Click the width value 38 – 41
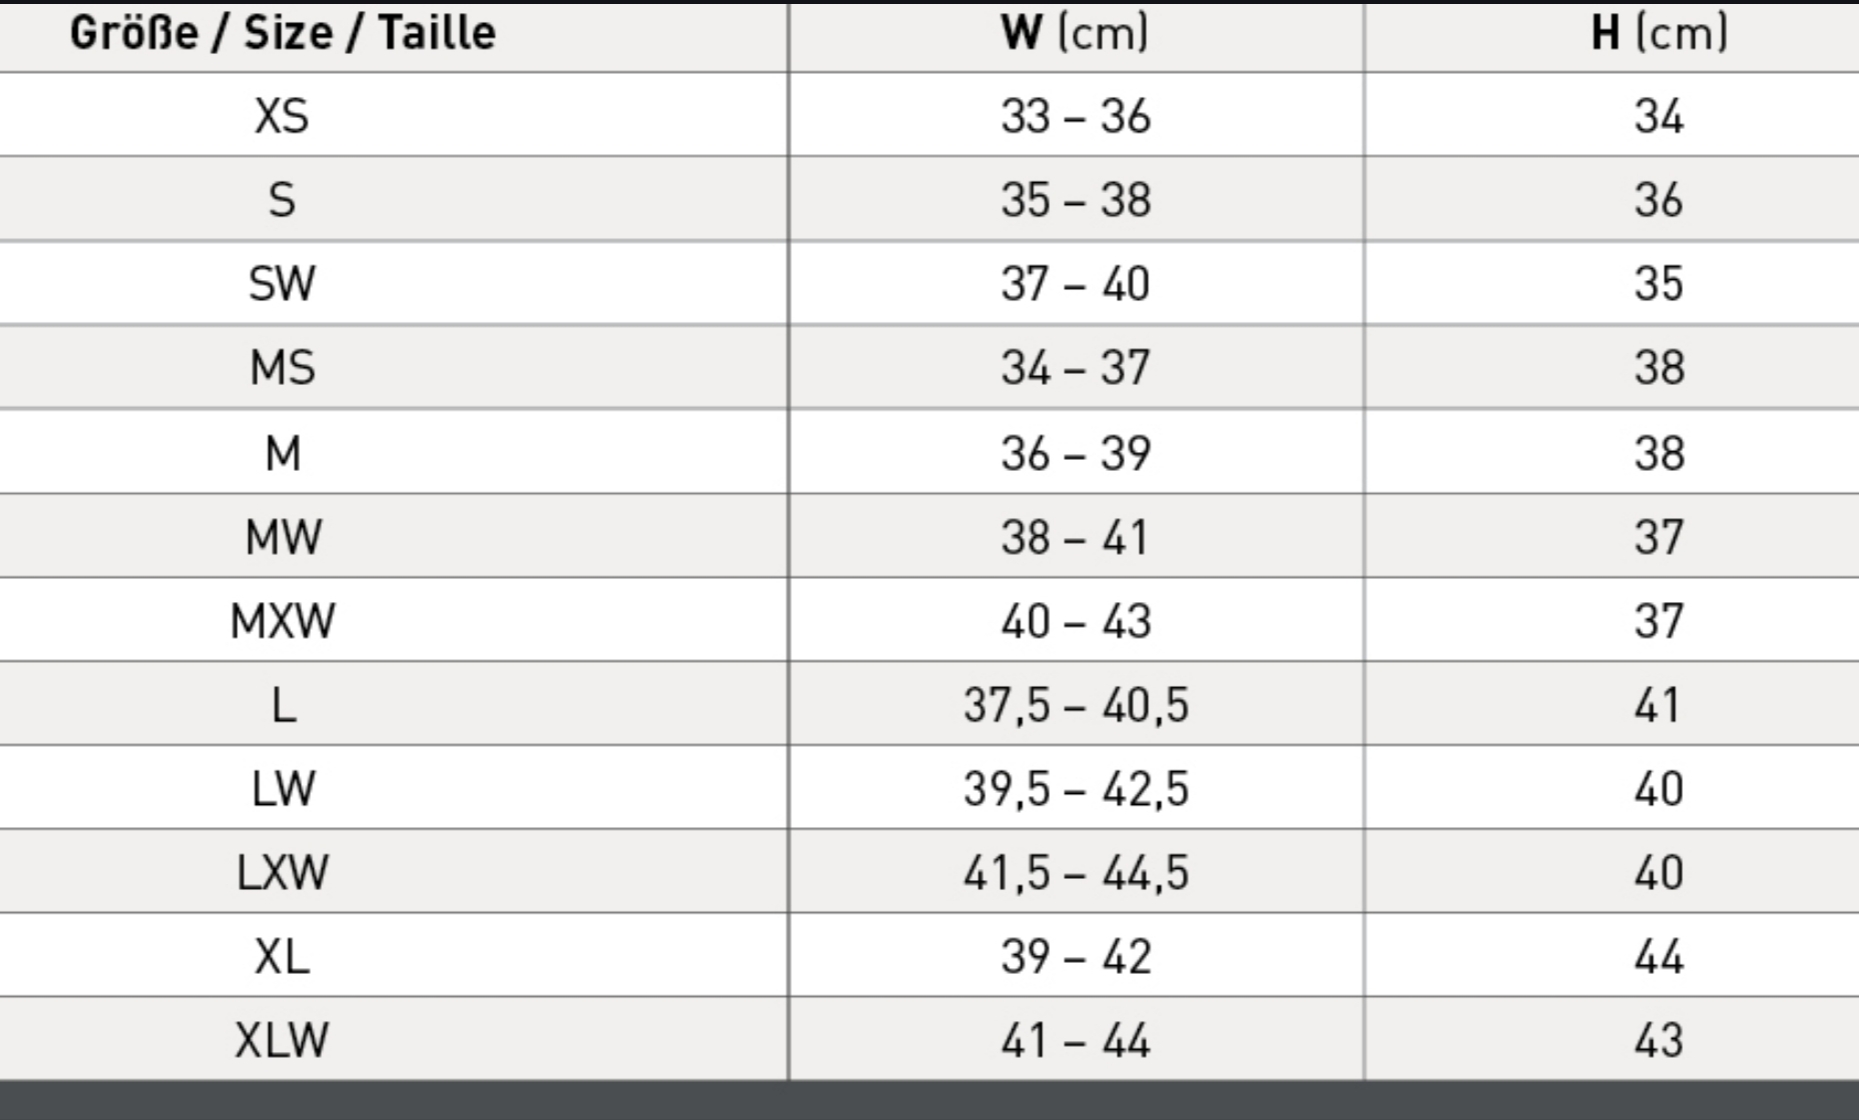 1076,537
